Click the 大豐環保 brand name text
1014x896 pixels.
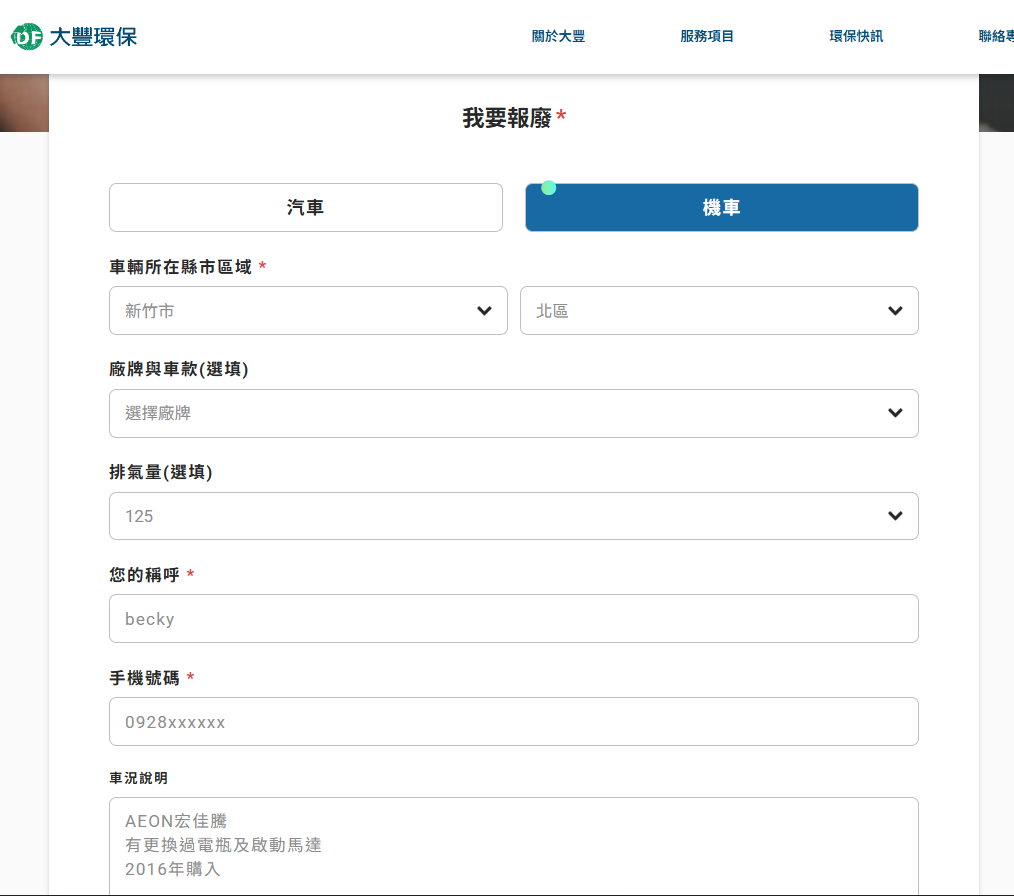[93, 37]
